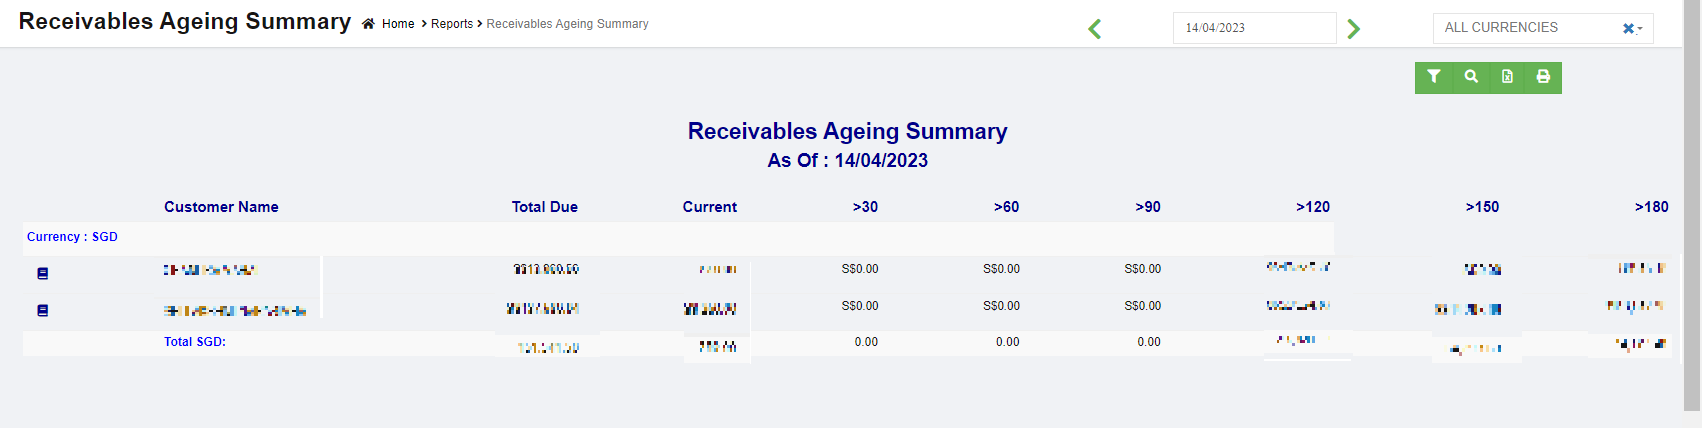Image resolution: width=1702 pixels, height=428 pixels.
Task: Select the Currency : SGD group row
Action: (x=72, y=237)
